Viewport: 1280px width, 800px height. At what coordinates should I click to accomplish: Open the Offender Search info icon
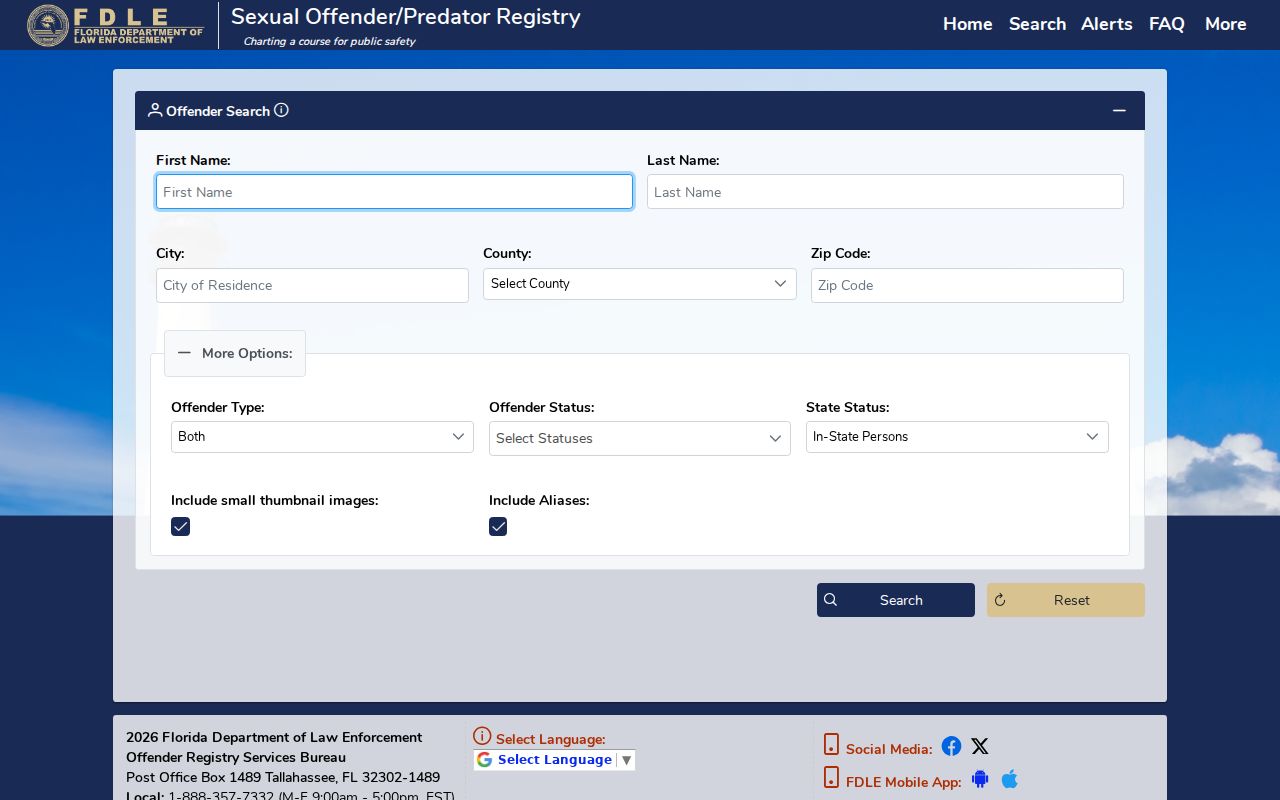click(281, 110)
